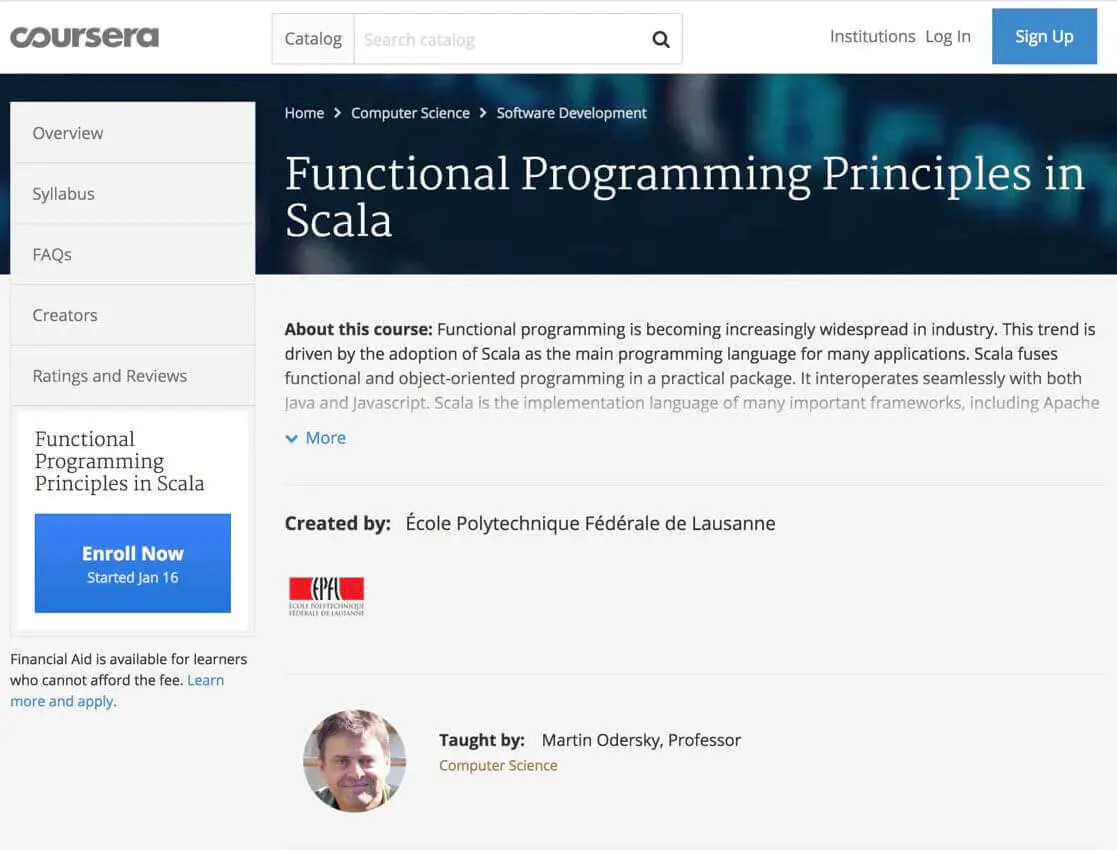Open the Catalog dropdown
This screenshot has height=850, width=1117.
pos(312,39)
